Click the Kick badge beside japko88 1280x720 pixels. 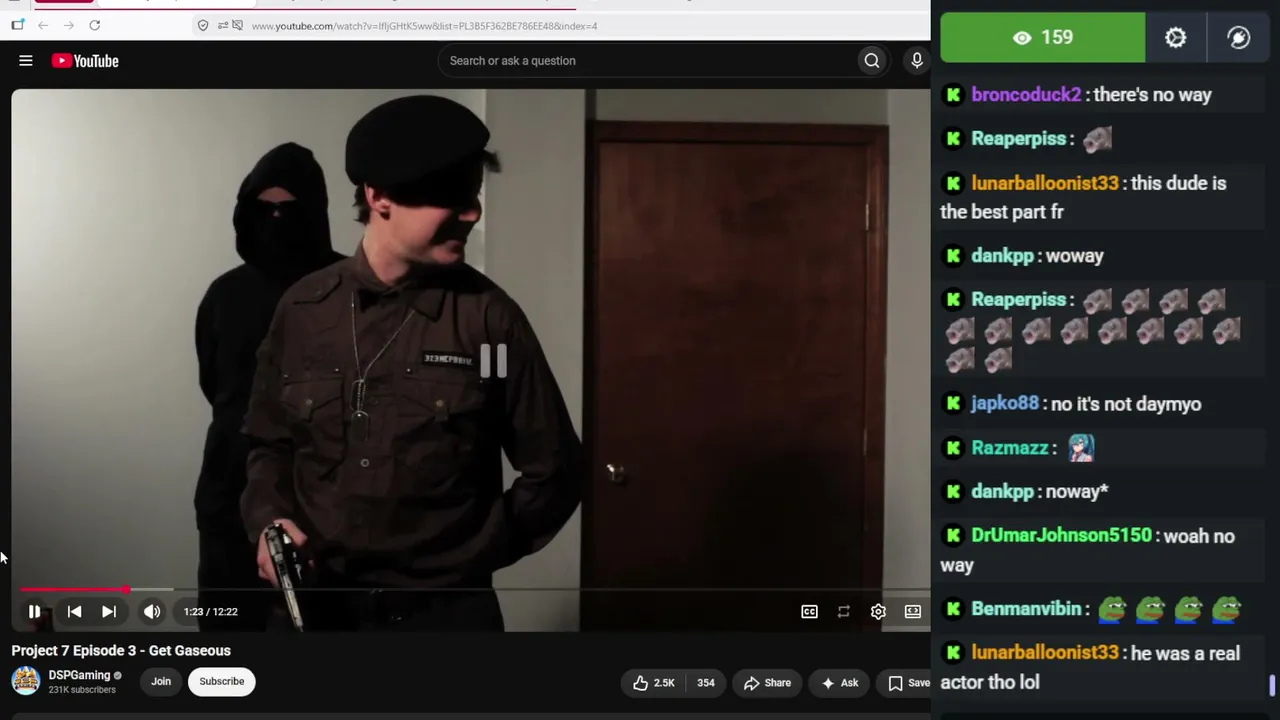pyautogui.click(x=953, y=404)
